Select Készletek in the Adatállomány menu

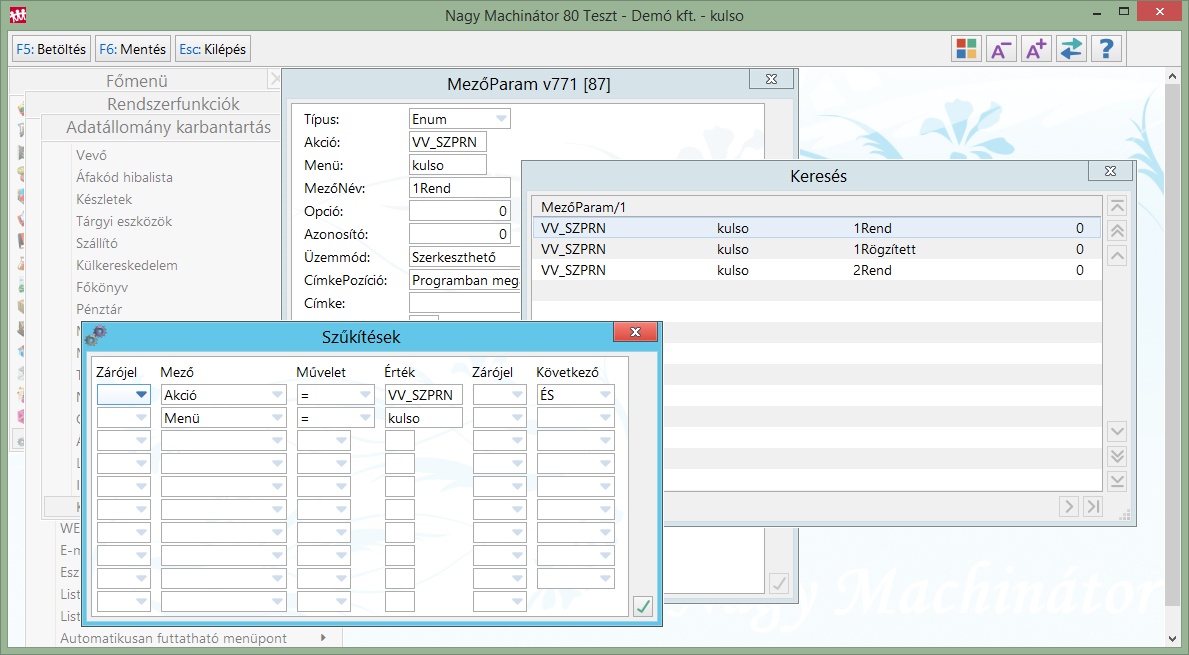pos(104,199)
